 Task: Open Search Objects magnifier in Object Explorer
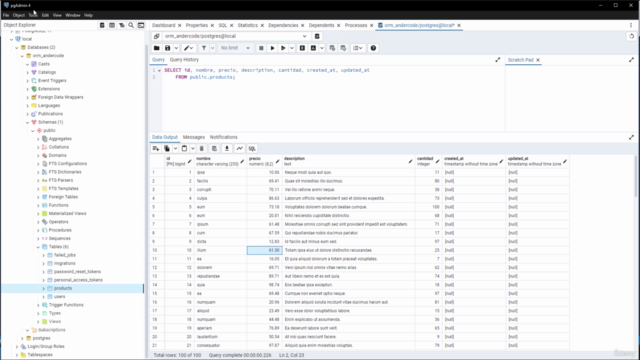pyautogui.click(x=131, y=25)
